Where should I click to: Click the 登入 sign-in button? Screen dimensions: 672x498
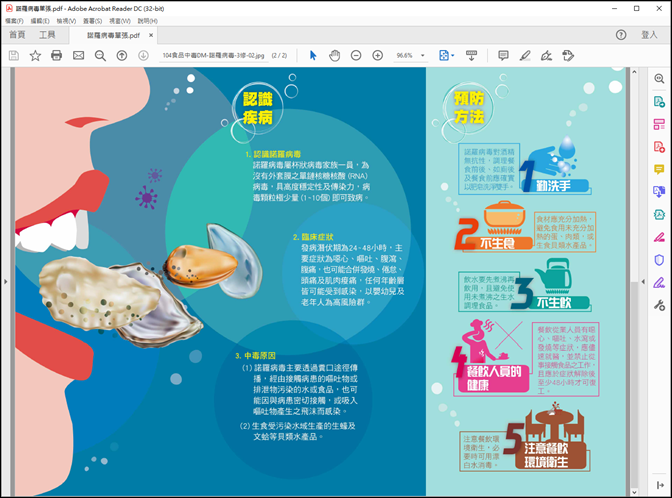click(649, 35)
